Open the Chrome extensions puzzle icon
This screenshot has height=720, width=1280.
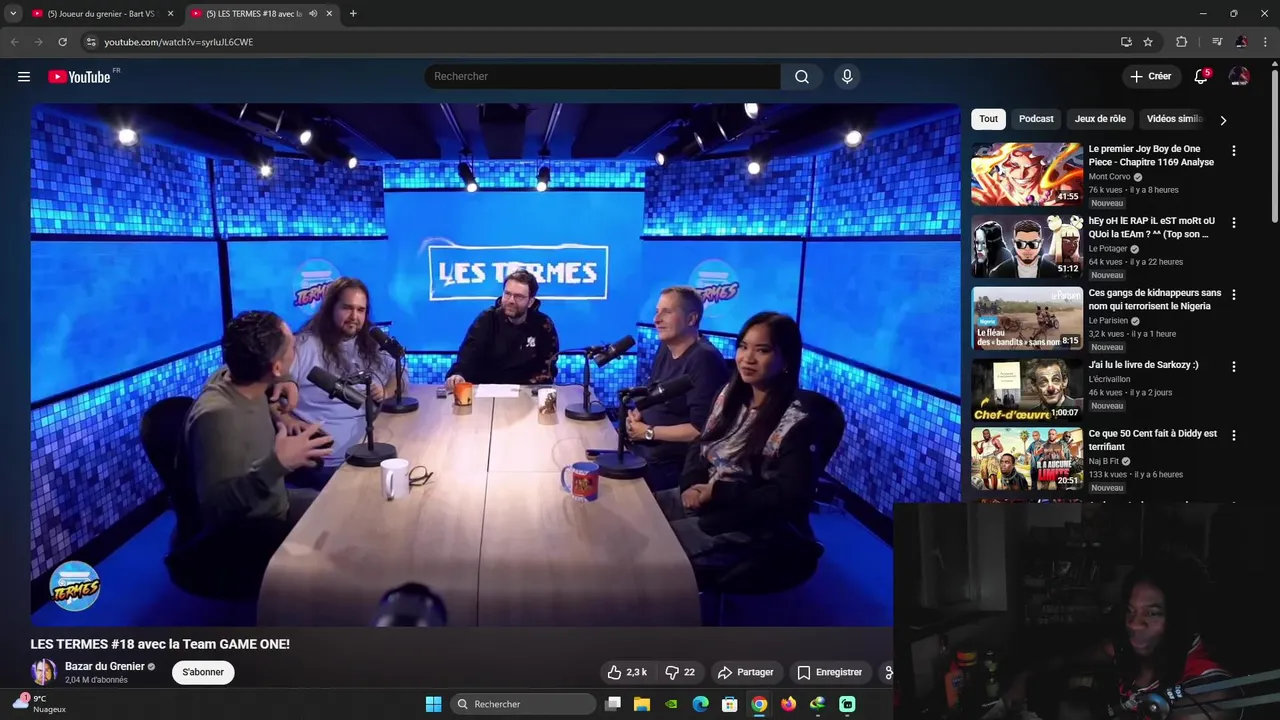pyautogui.click(x=1181, y=42)
